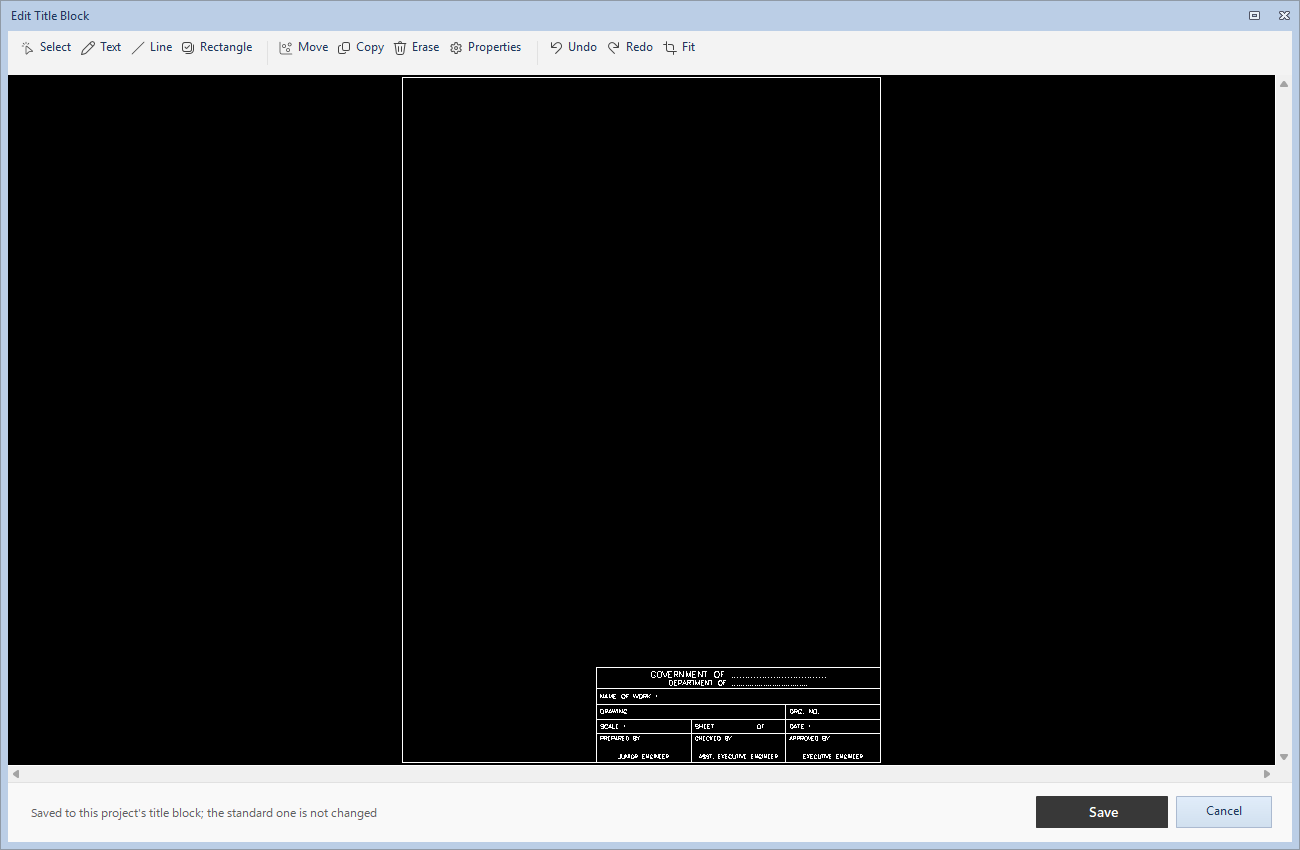
Task: Select the "DRAWING" label in title block
Action: (613, 711)
